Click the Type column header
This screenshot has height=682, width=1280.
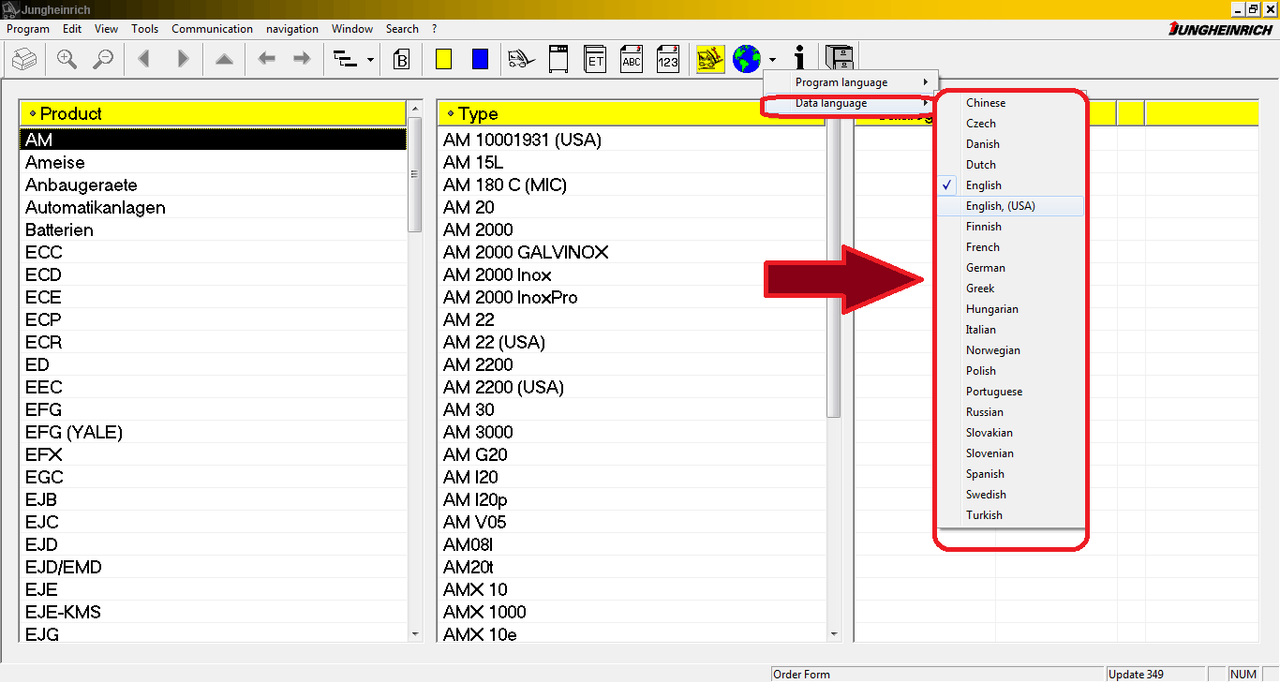click(x=631, y=113)
